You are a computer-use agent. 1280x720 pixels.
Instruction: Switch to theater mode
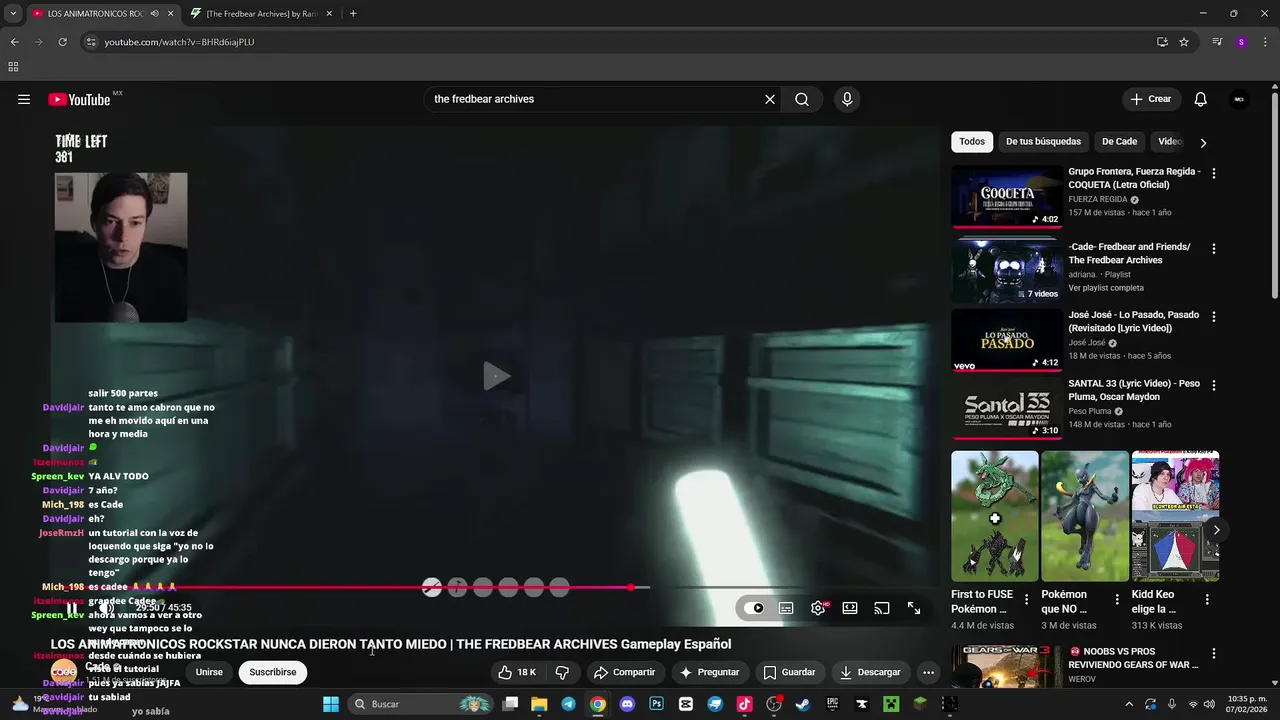pyautogui.click(x=850, y=608)
